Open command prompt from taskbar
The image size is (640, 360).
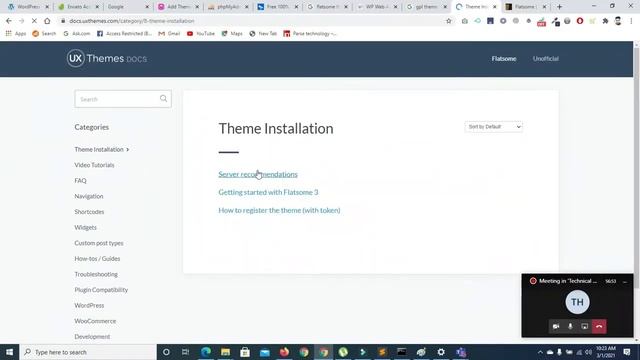point(402,352)
